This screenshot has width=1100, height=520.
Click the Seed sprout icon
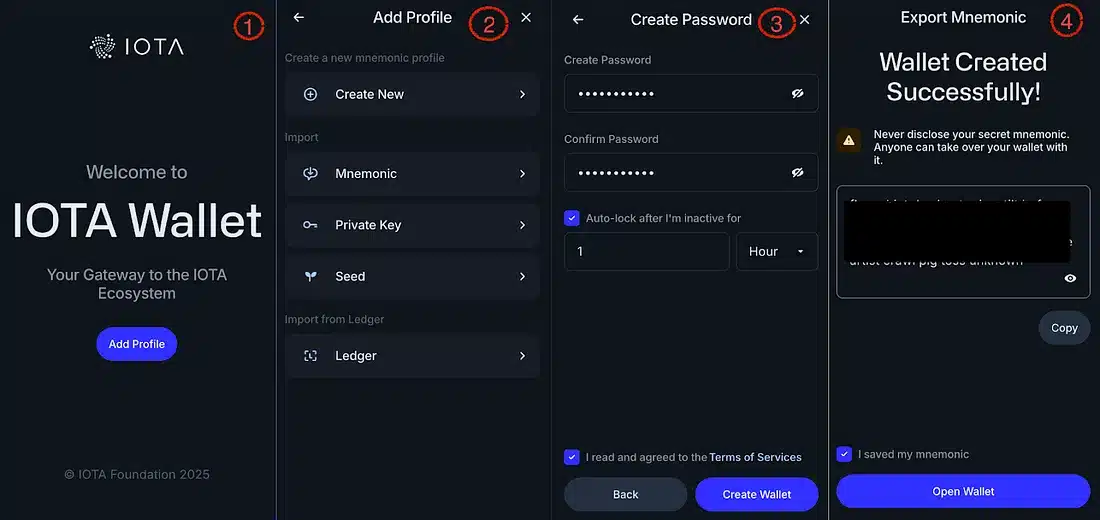[x=310, y=276]
